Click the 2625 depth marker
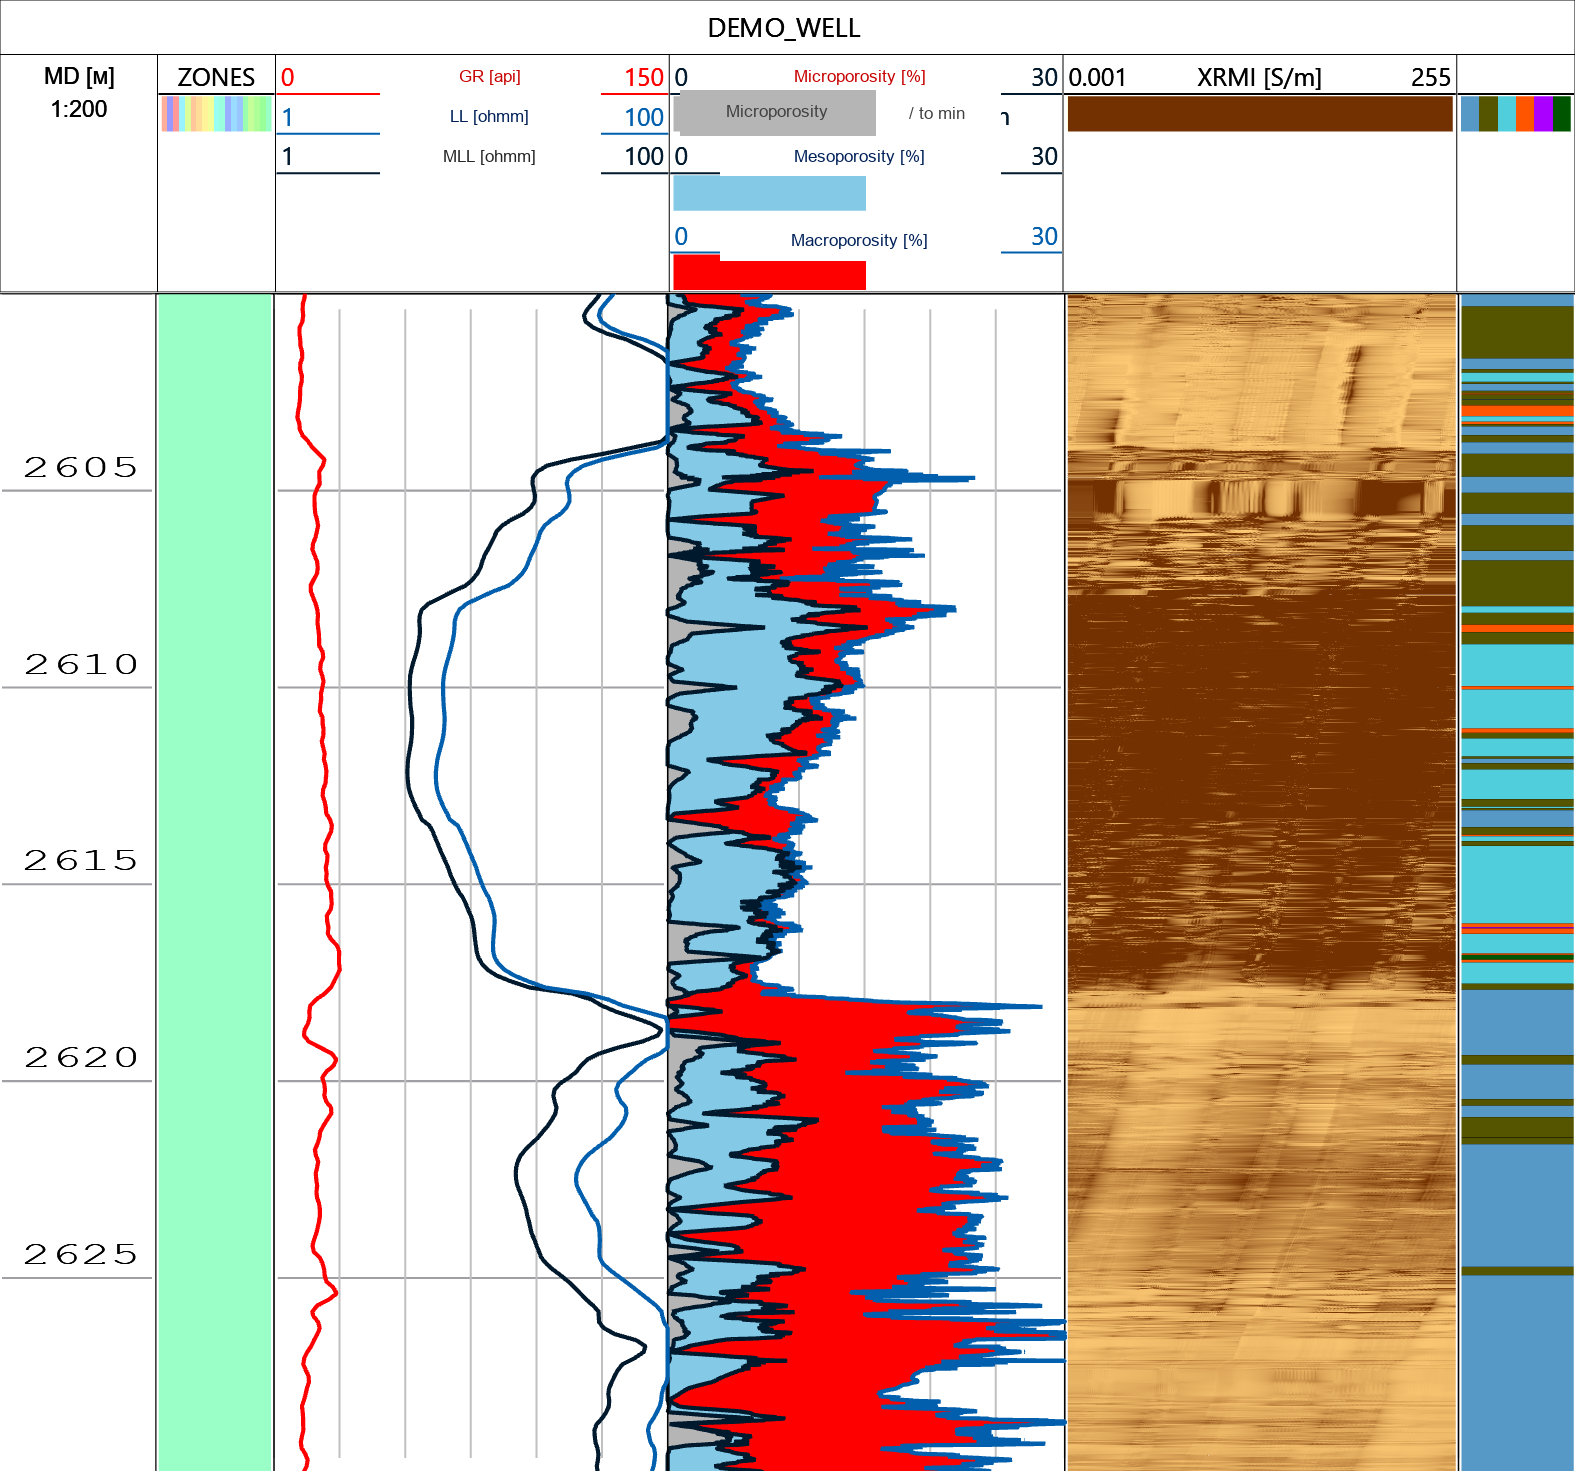The height and width of the screenshot is (1471, 1575). [80, 1254]
